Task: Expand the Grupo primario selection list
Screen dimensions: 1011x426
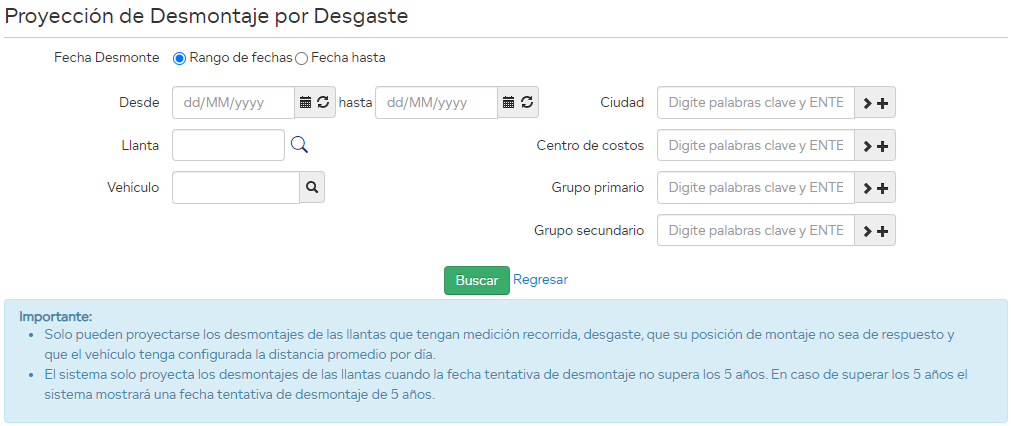Action: [875, 188]
